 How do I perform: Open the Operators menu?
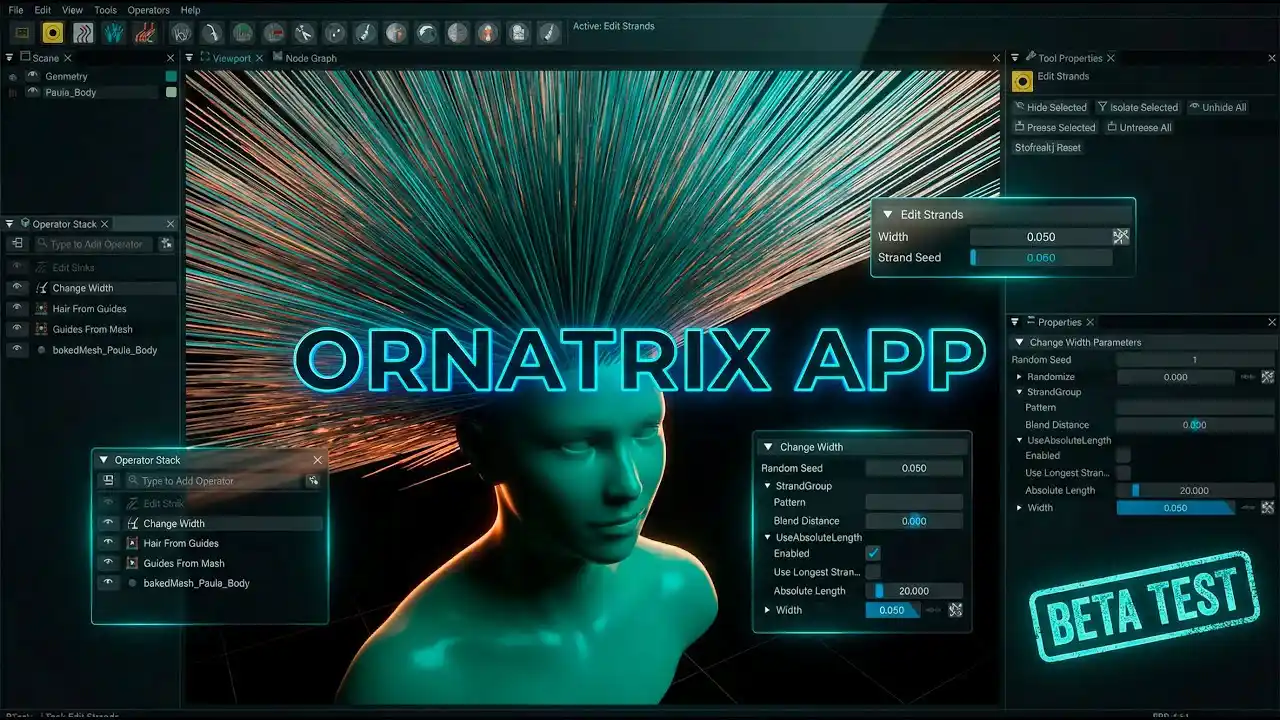click(148, 10)
